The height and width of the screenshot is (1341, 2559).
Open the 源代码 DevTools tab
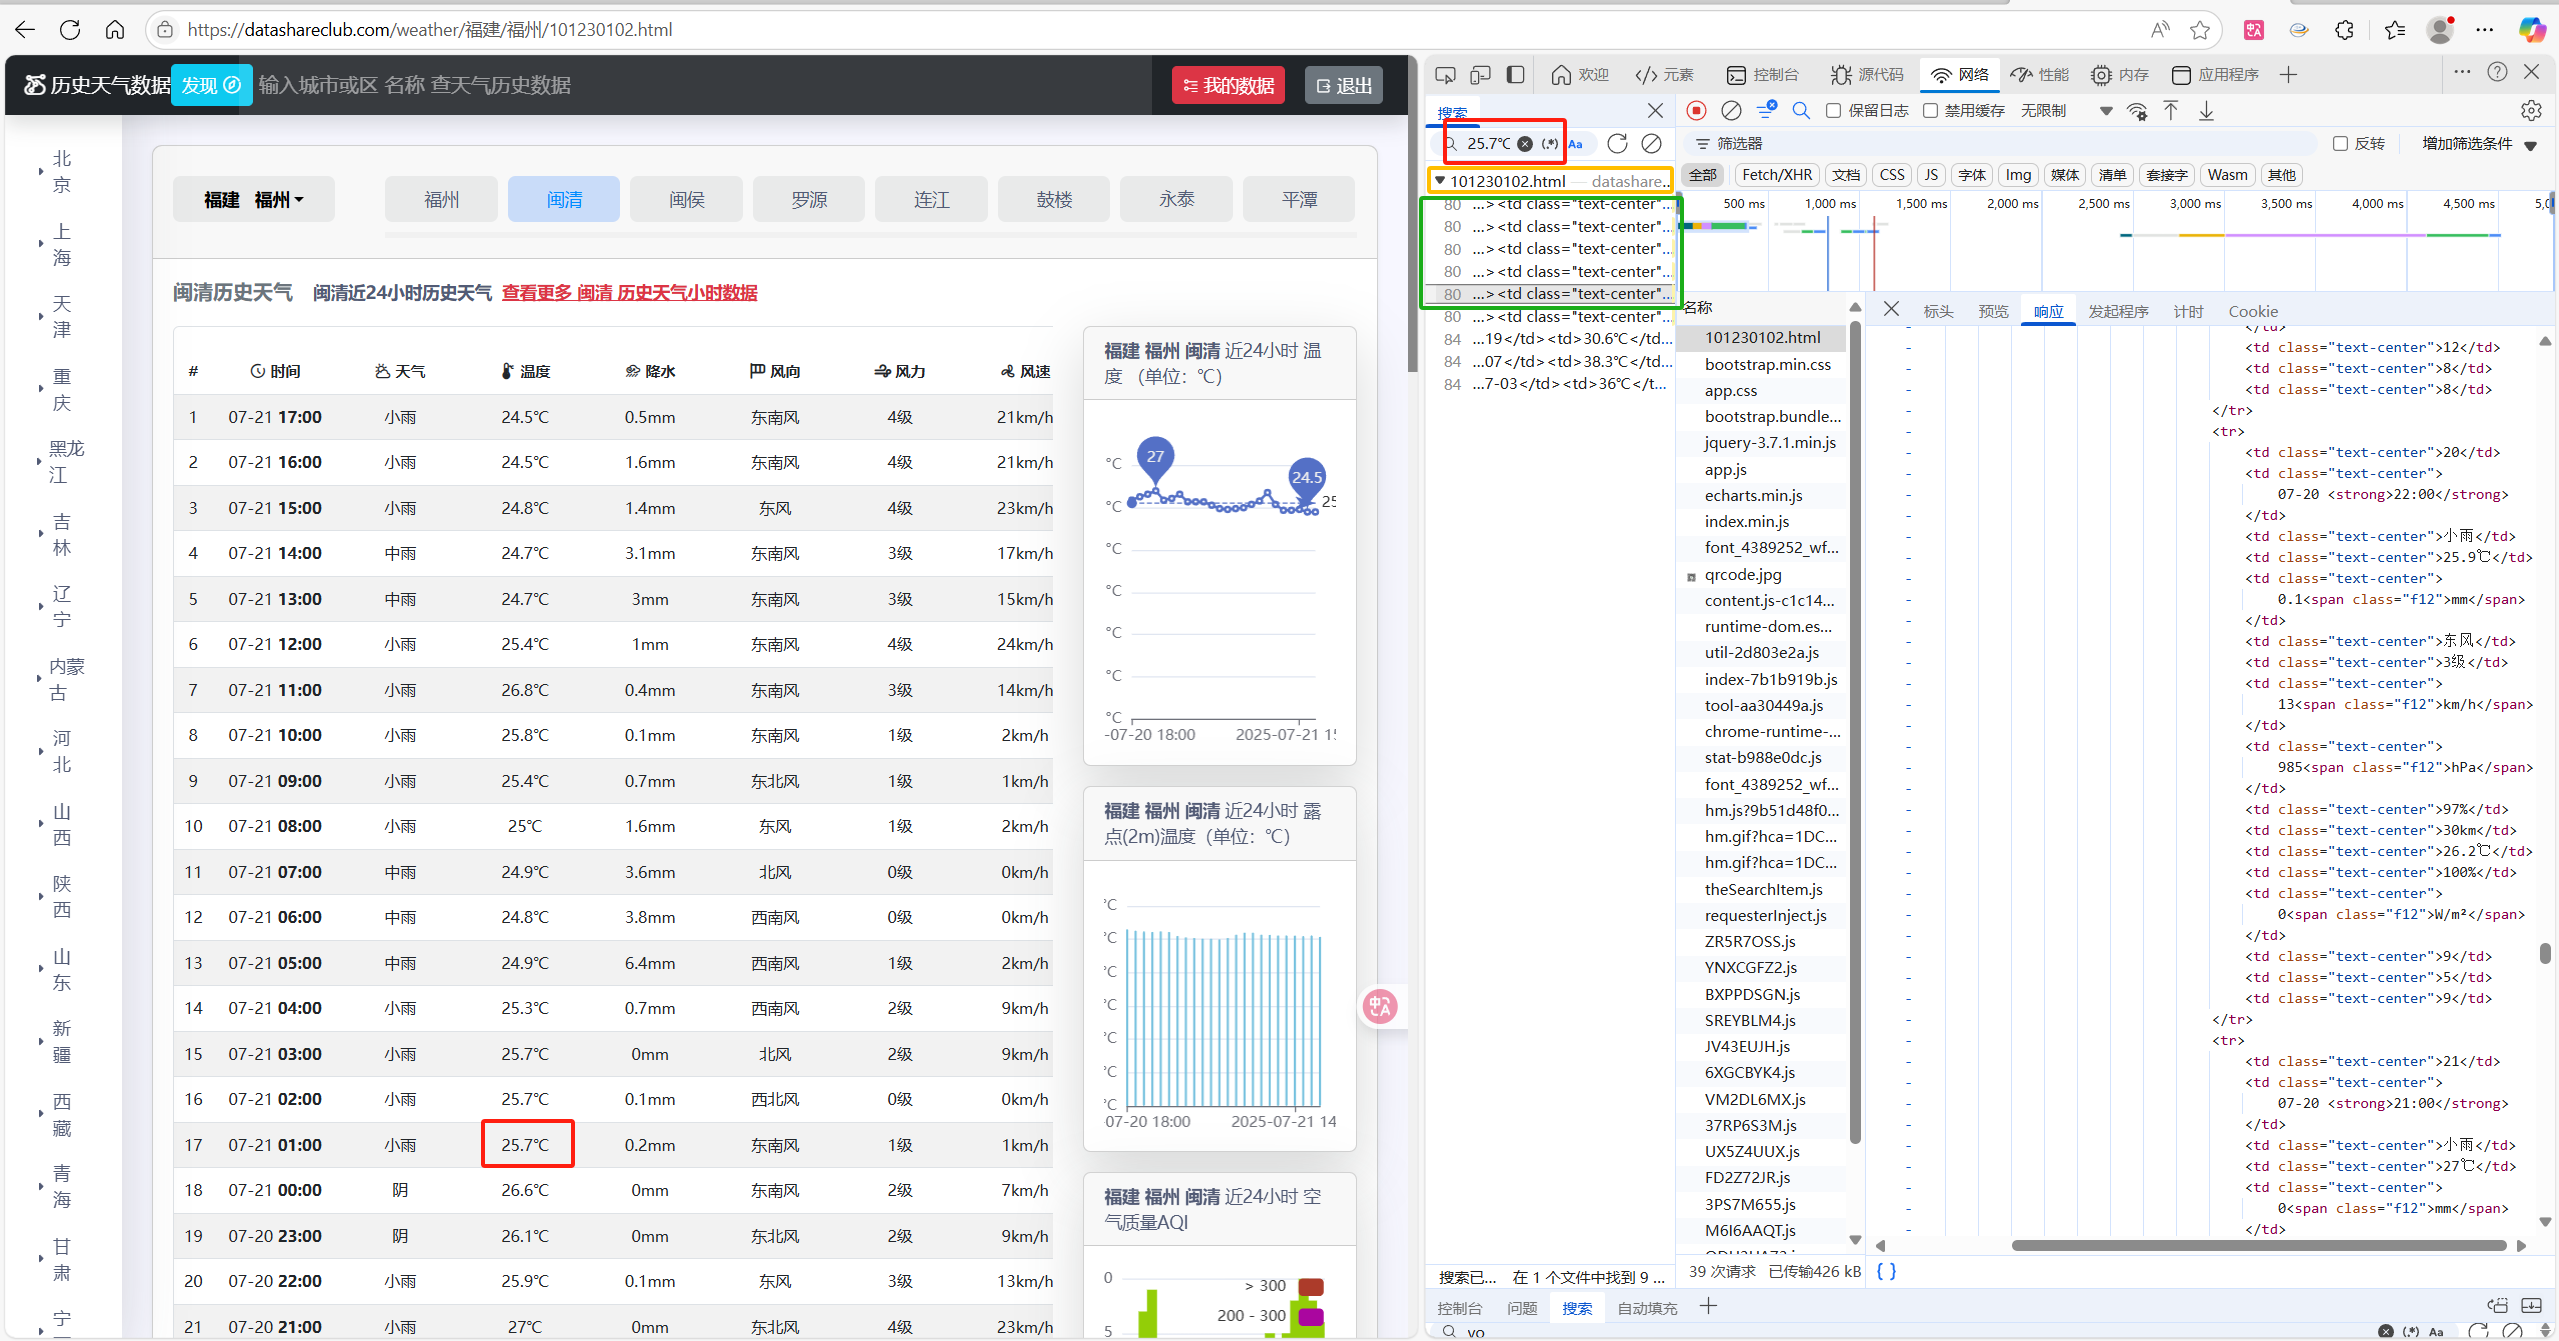tap(1867, 75)
